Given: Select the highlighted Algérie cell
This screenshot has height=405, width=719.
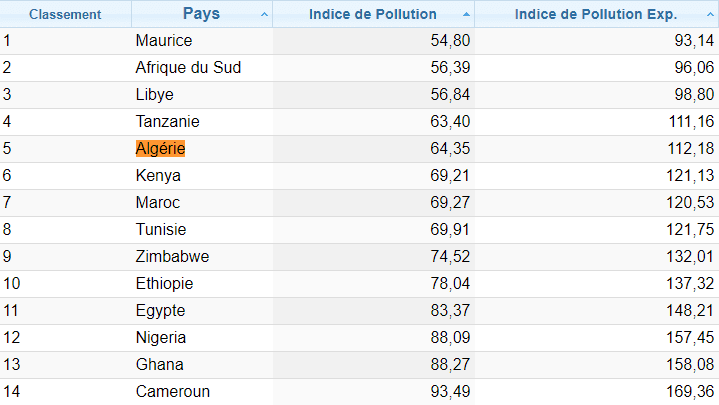Looking at the screenshot, I should [161, 148].
